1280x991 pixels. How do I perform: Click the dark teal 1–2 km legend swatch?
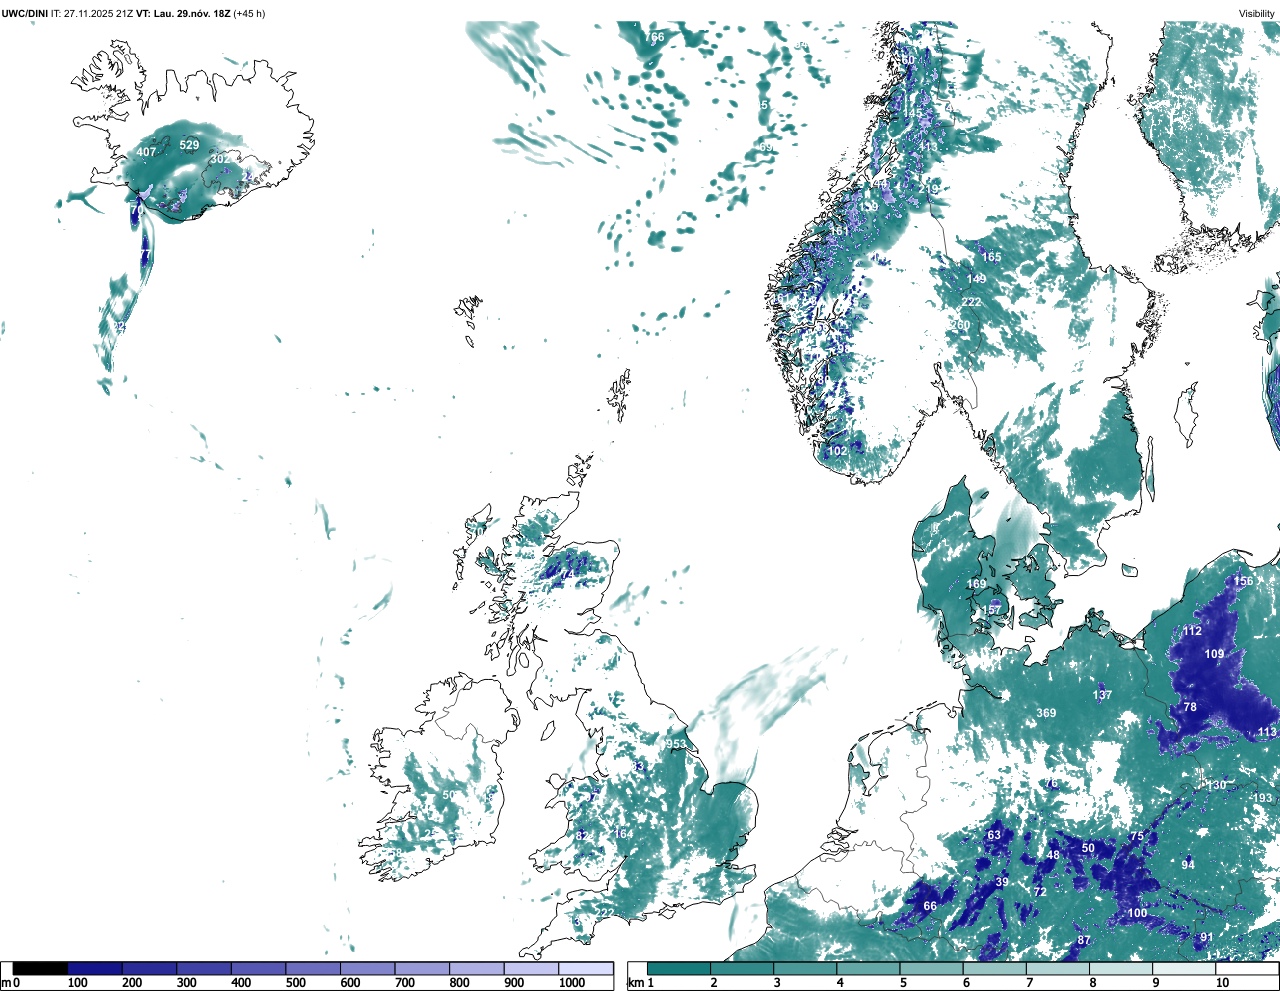pos(679,968)
